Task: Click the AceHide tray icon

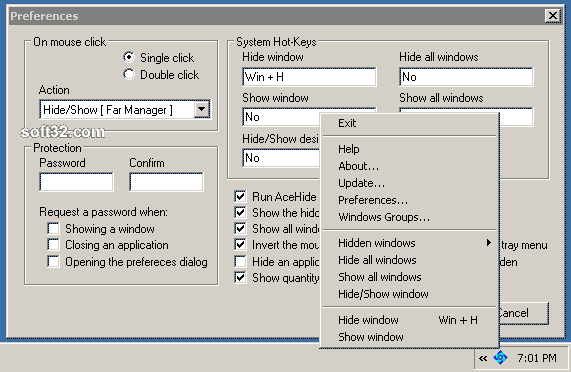Action: pos(500,358)
